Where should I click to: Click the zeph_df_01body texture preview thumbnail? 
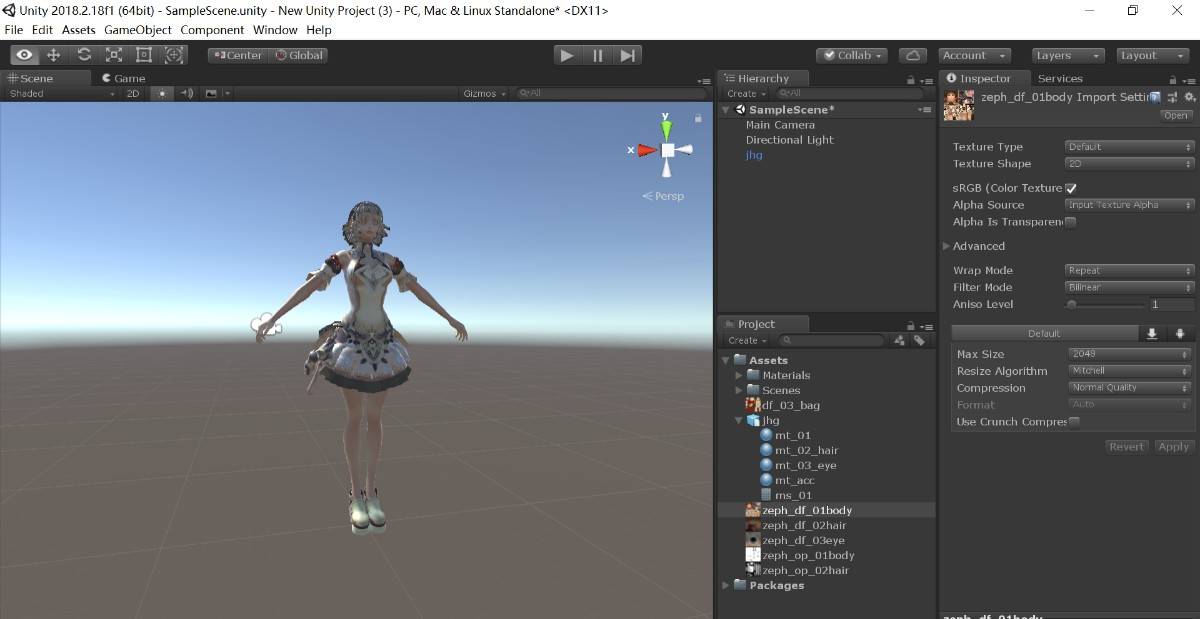(959, 105)
